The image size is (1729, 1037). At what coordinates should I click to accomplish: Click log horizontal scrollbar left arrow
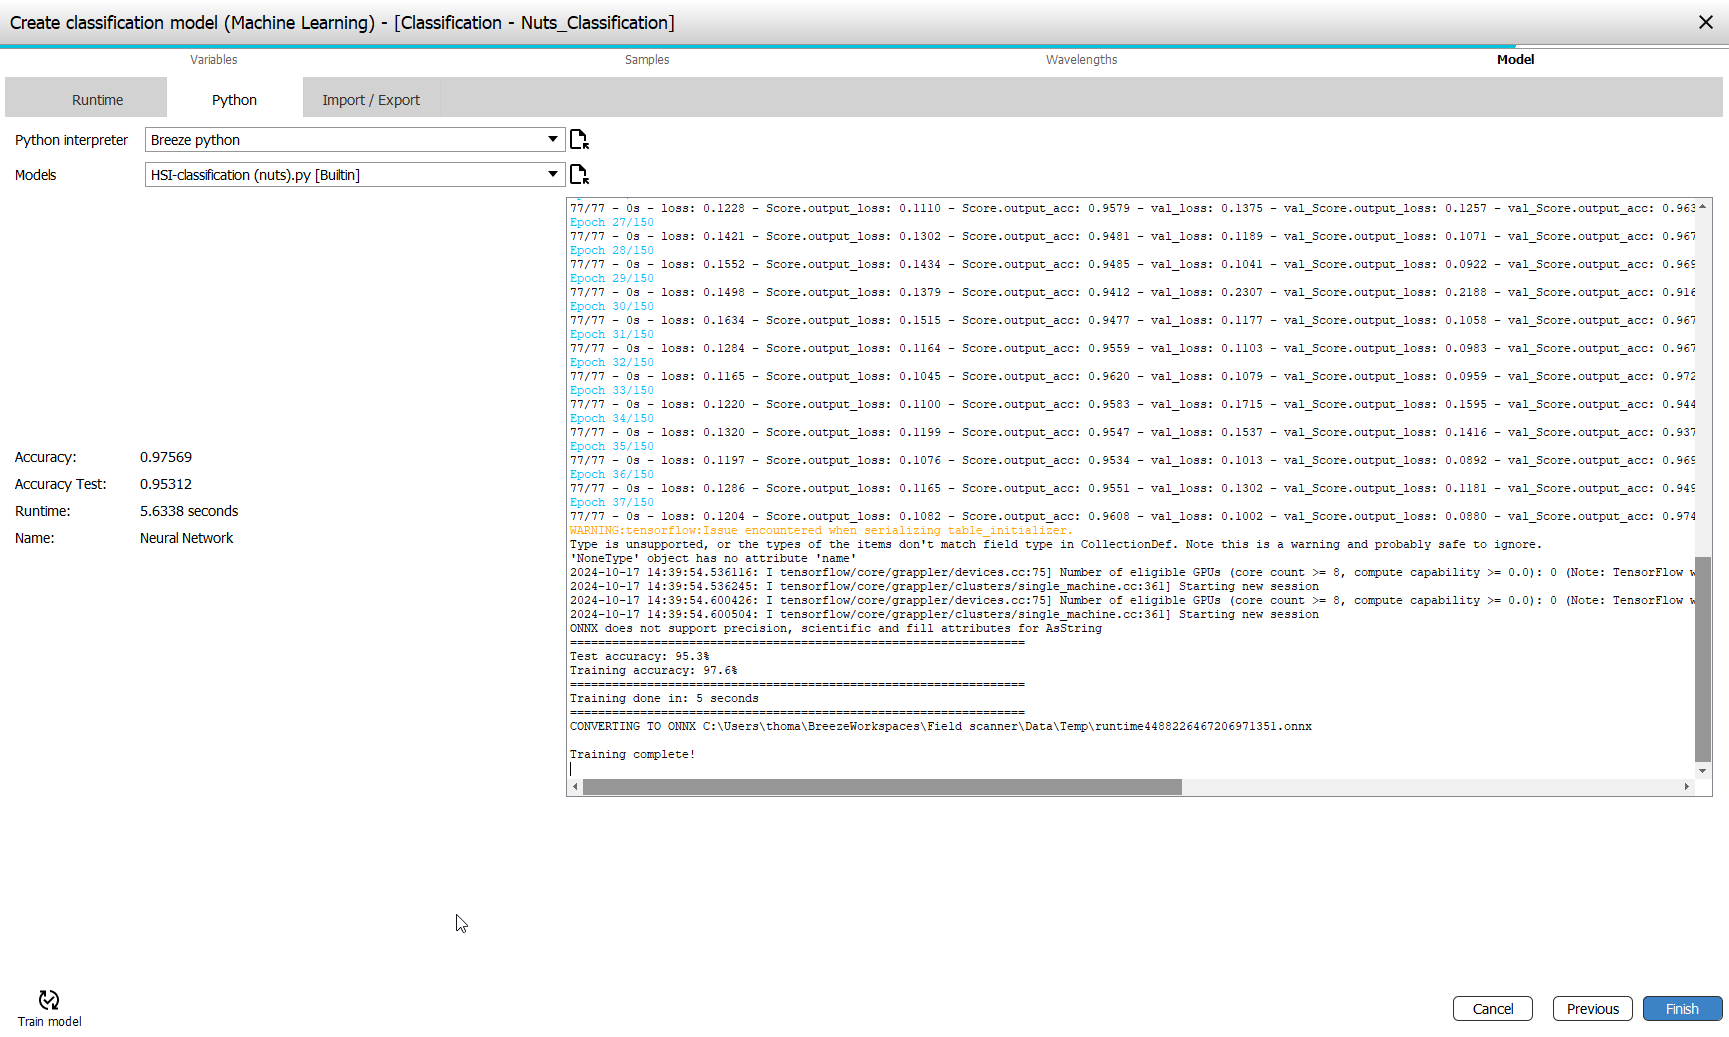click(575, 787)
